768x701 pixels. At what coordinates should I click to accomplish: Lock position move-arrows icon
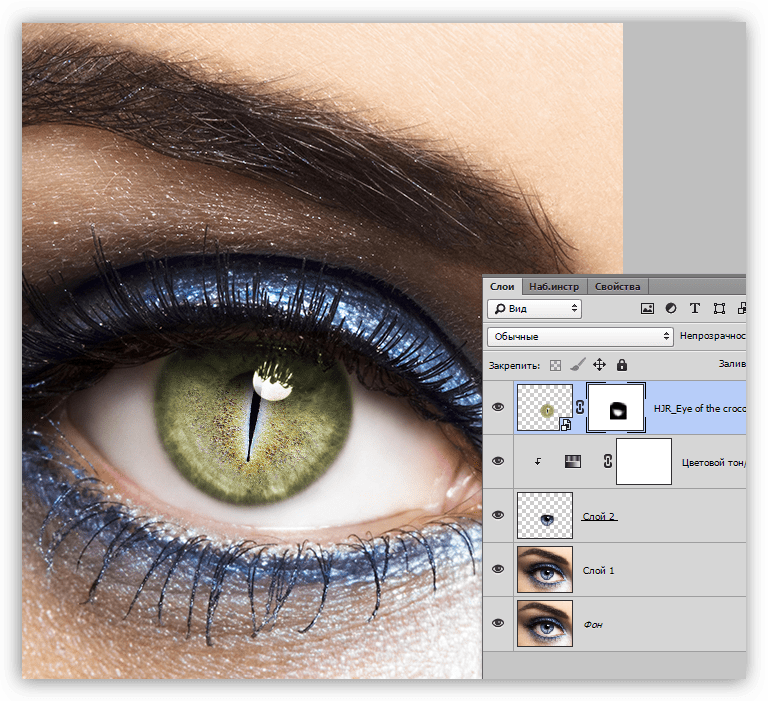(600, 365)
